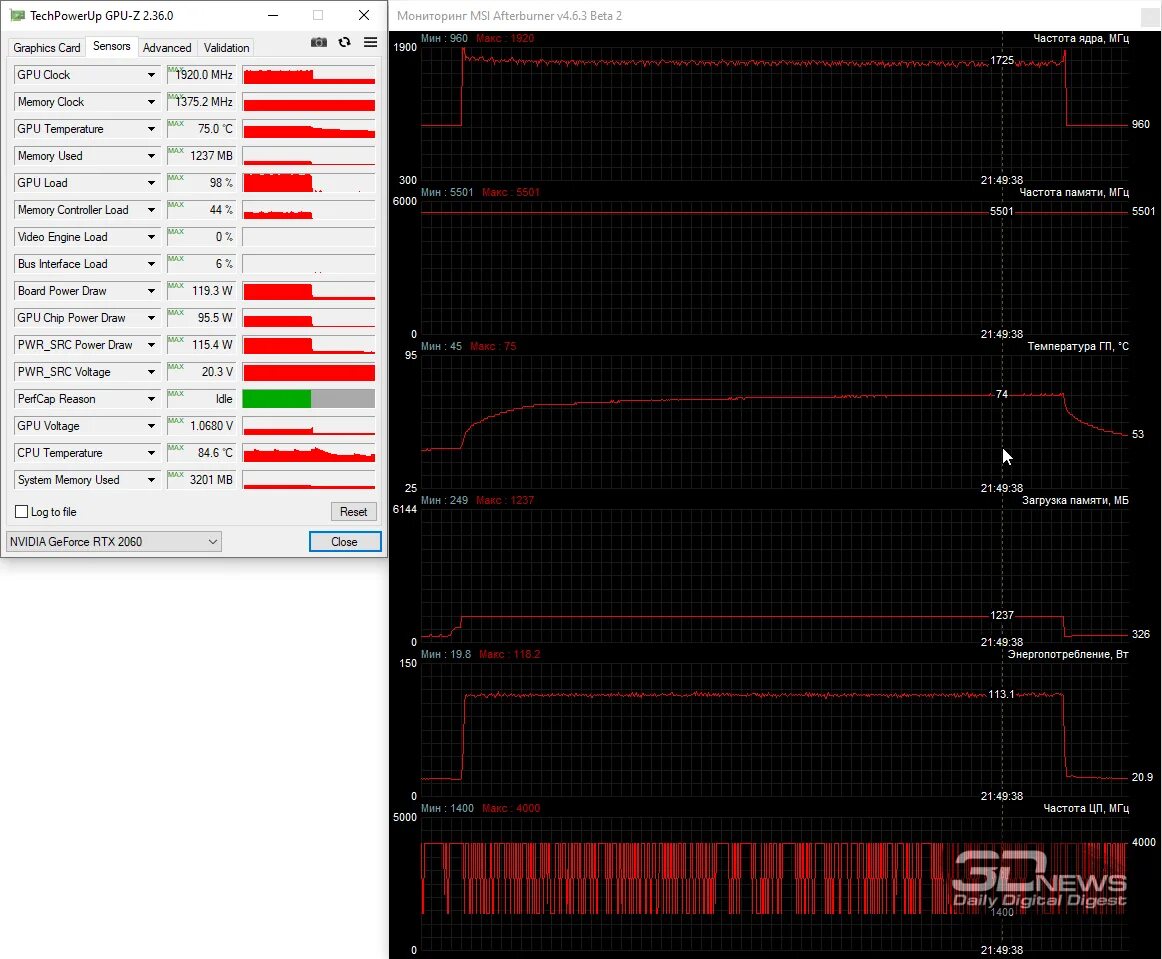Click the PerfCap Reason green/gray bar

click(x=308, y=399)
